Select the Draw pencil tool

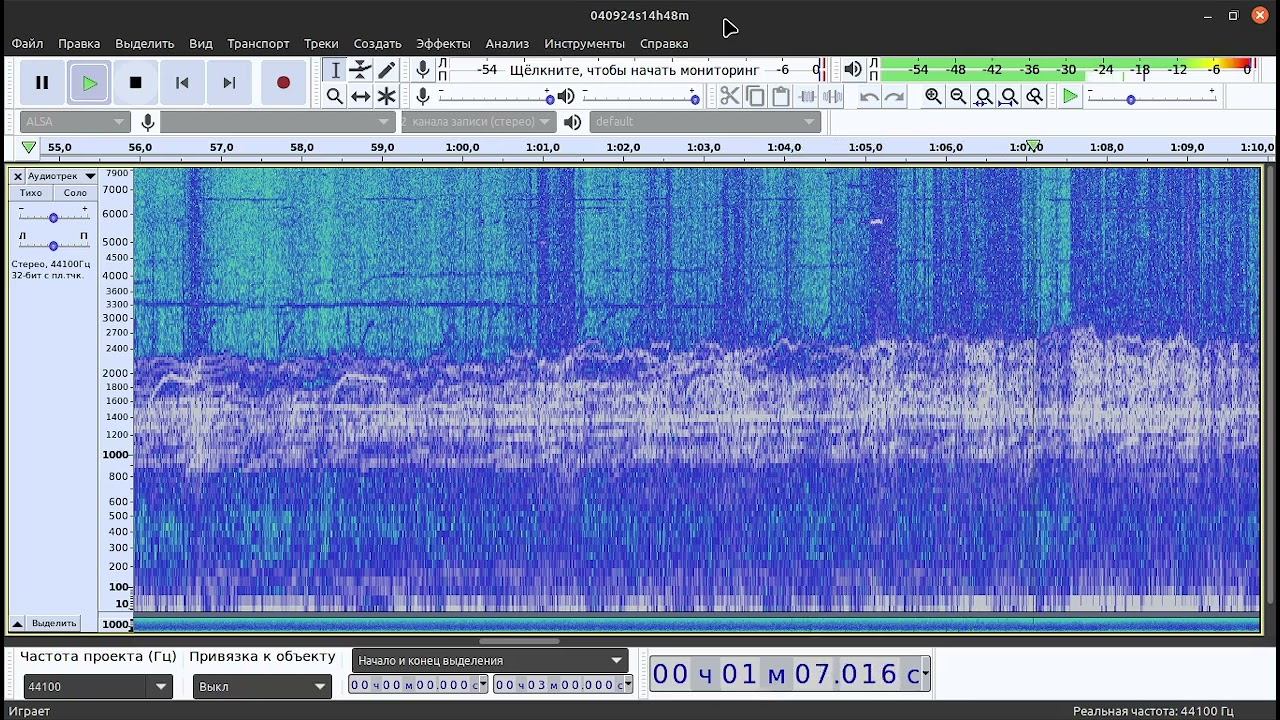[x=386, y=70]
